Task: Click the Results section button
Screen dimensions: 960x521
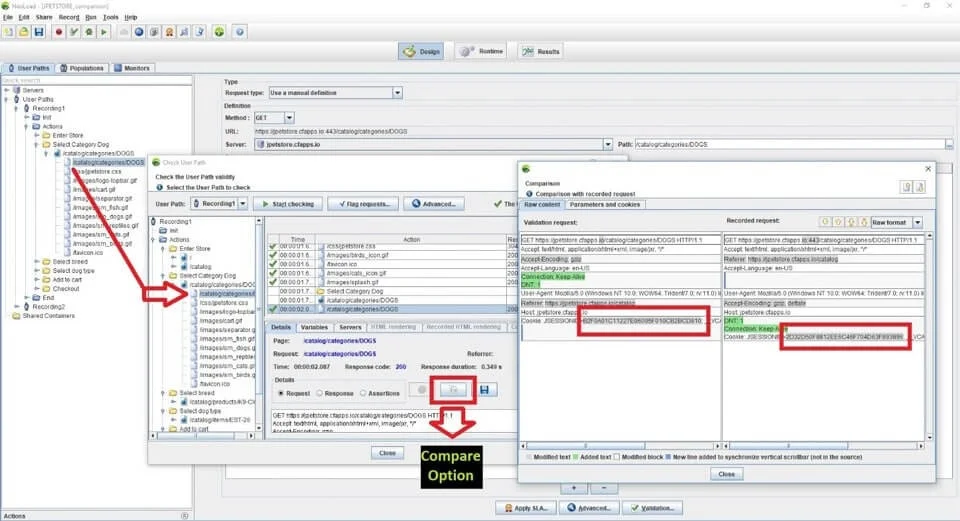Action: (x=540, y=51)
